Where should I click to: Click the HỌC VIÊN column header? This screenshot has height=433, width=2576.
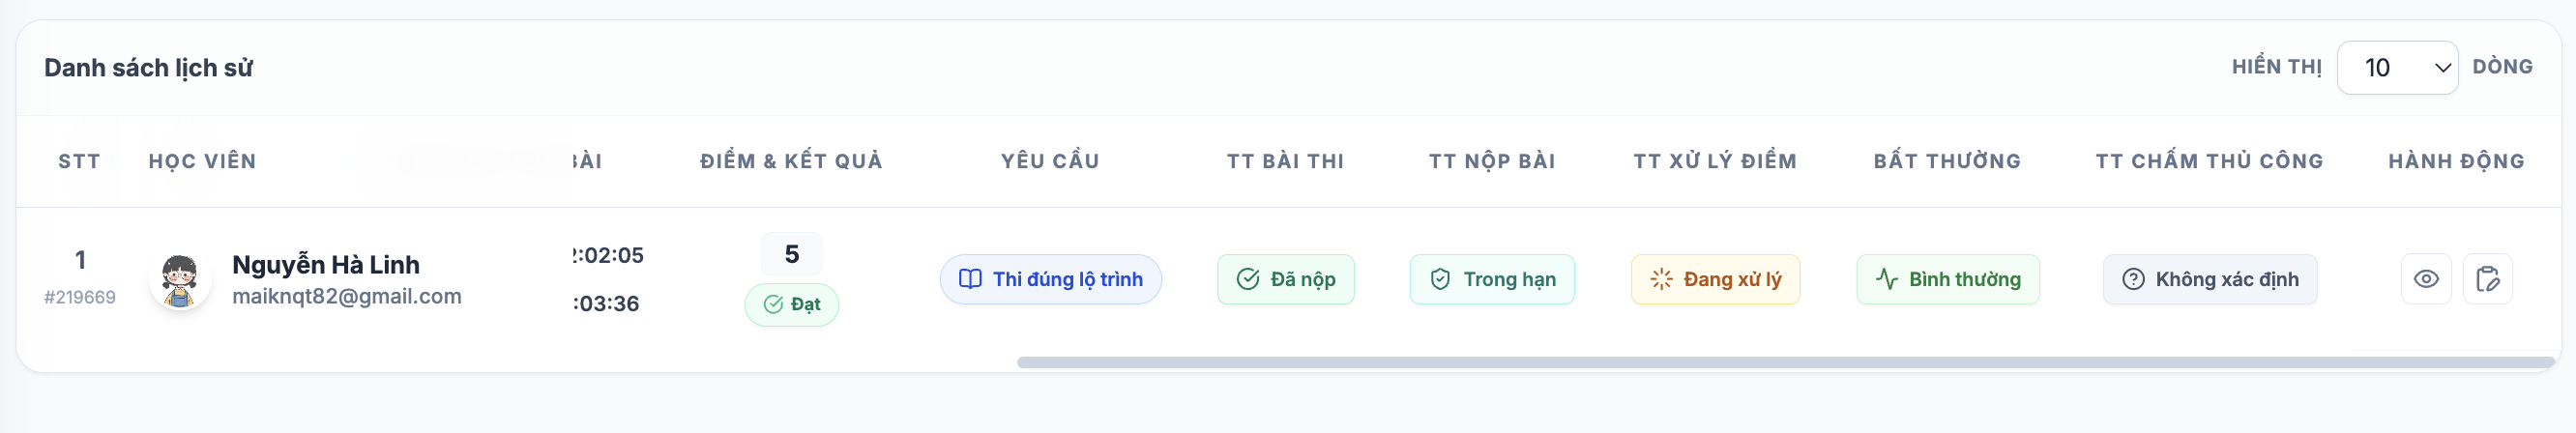click(x=203, y=161)
